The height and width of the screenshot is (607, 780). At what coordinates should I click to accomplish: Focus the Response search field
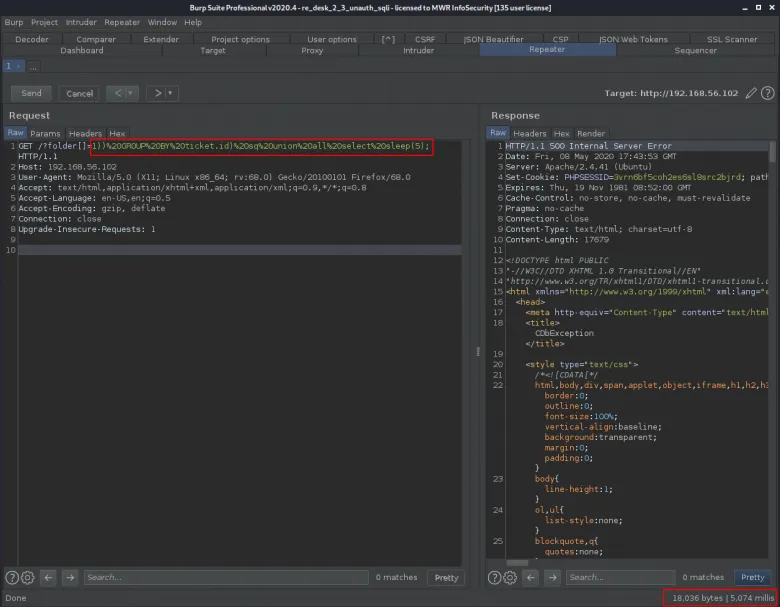click(x=620, y=577)
